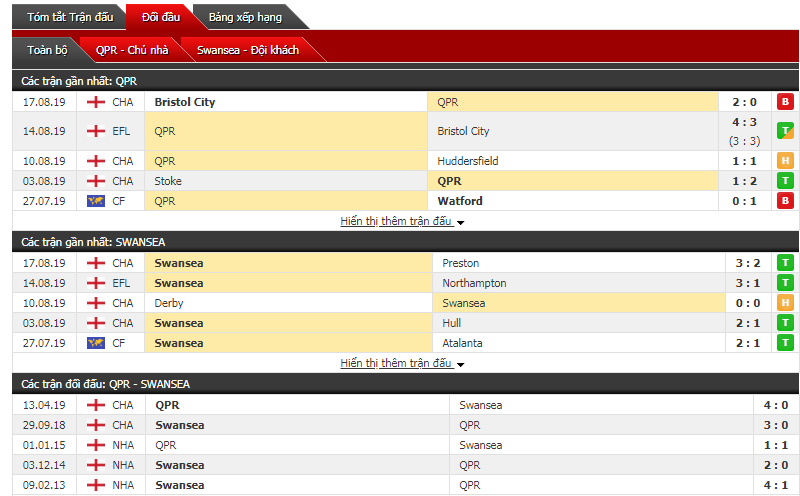The width and height of the screenshot is (800, 496).
Task: Click England flag in QPR vs Huddersfield row
Action: (x=95, y=161)
